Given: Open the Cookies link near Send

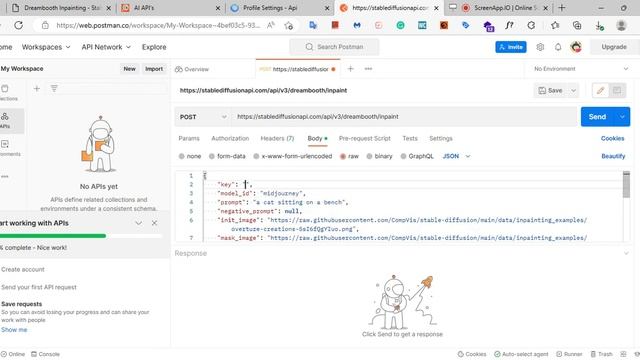Looking at the screenshot, I should (612, 138).
